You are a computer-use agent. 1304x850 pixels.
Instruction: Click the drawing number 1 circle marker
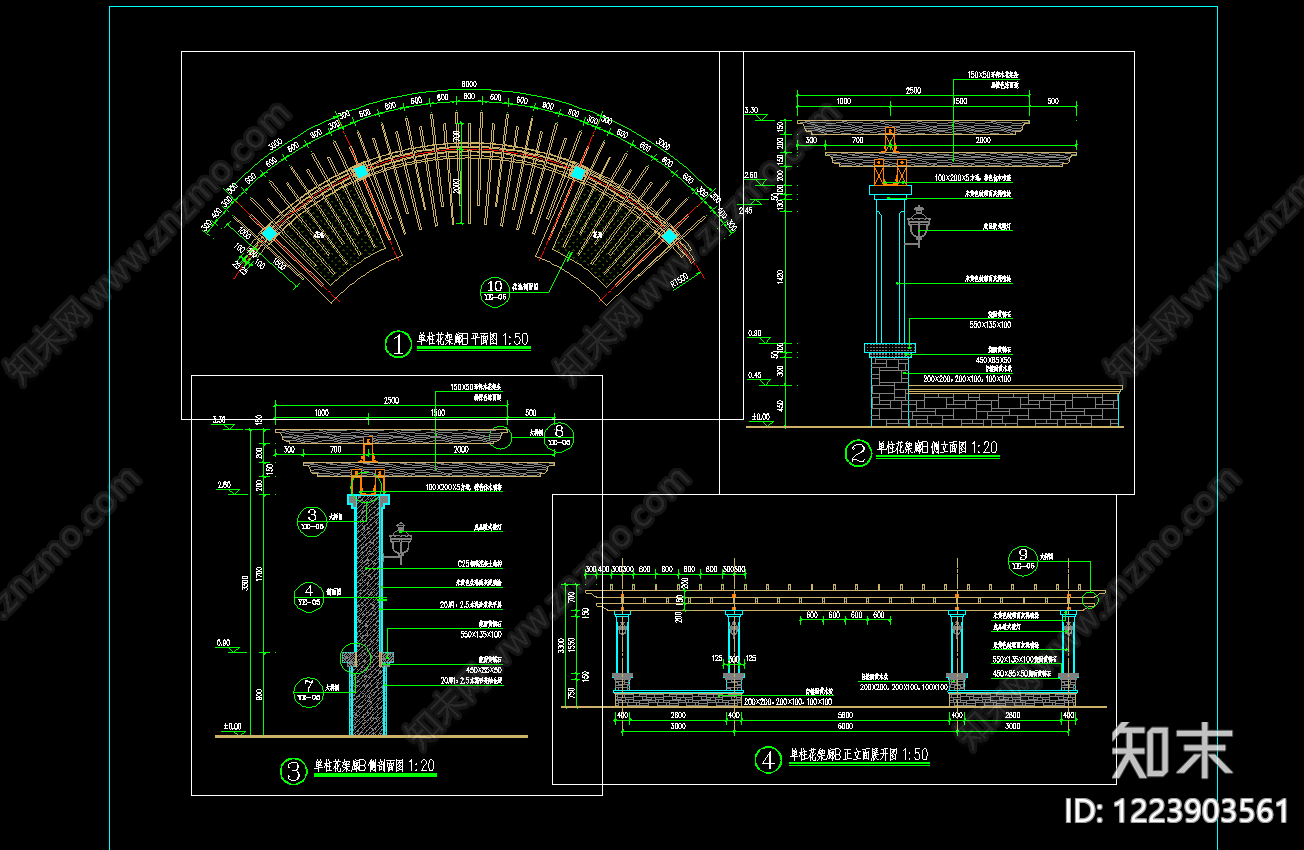pyautogui.click(x=399, y=344)
